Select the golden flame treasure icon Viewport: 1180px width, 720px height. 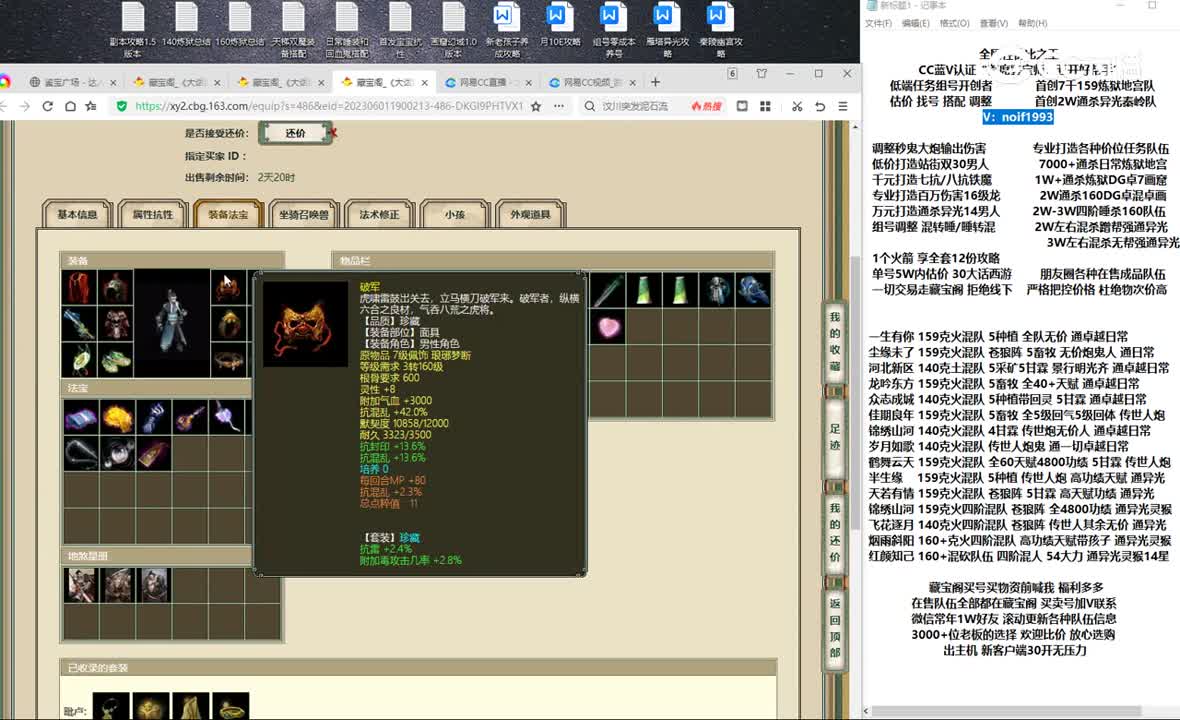click(117, 417)
